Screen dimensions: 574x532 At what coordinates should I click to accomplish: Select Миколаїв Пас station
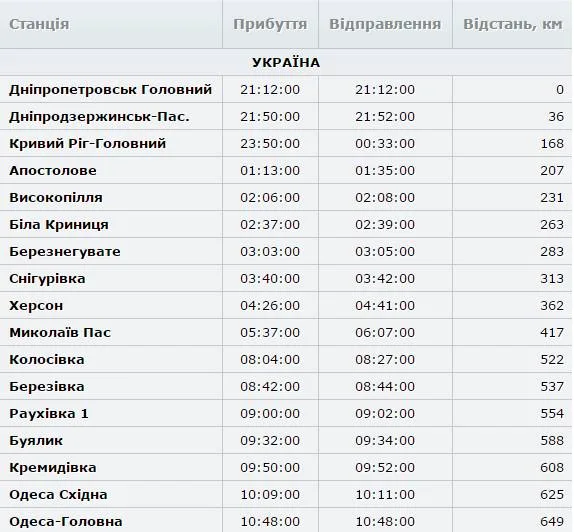tap(60, 332)
